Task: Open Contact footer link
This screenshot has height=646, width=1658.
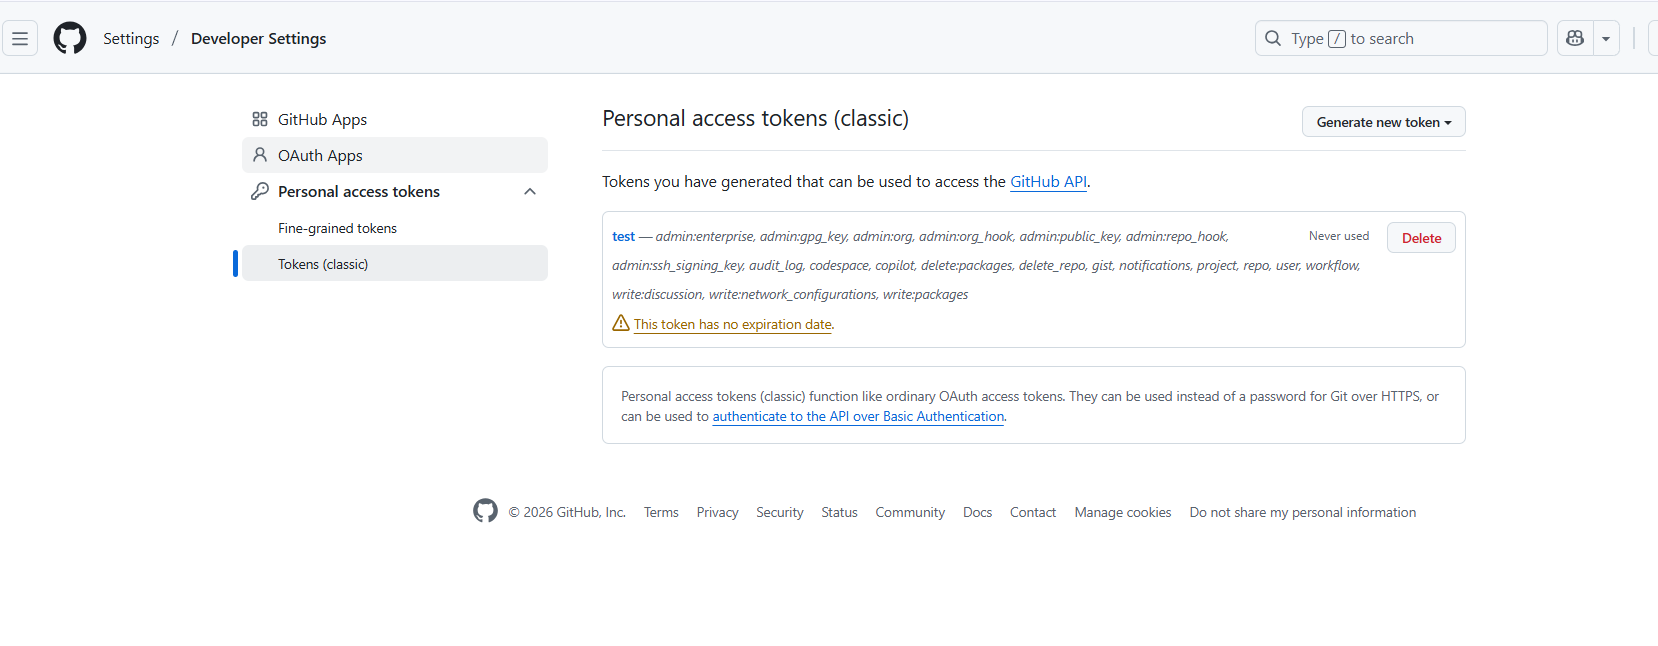Action: pyautogui.click(x=1033, y=512)
